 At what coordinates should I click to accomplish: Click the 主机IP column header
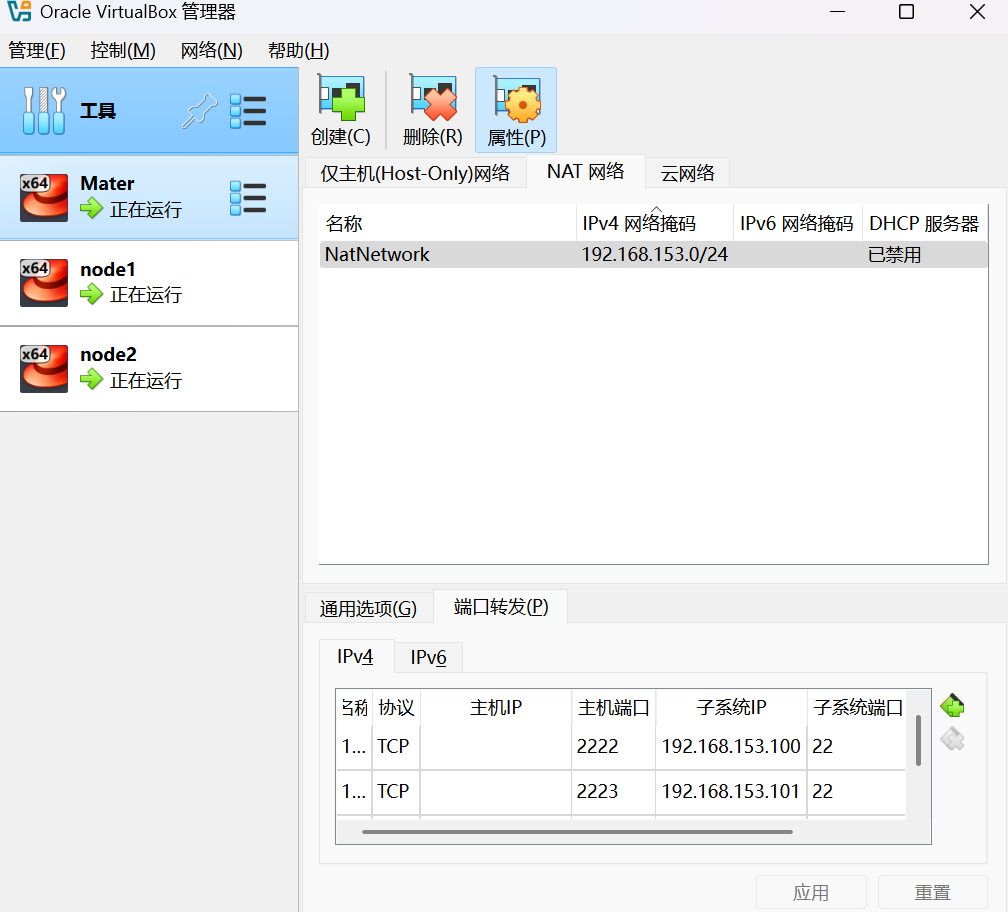click(x=496, y=708)
